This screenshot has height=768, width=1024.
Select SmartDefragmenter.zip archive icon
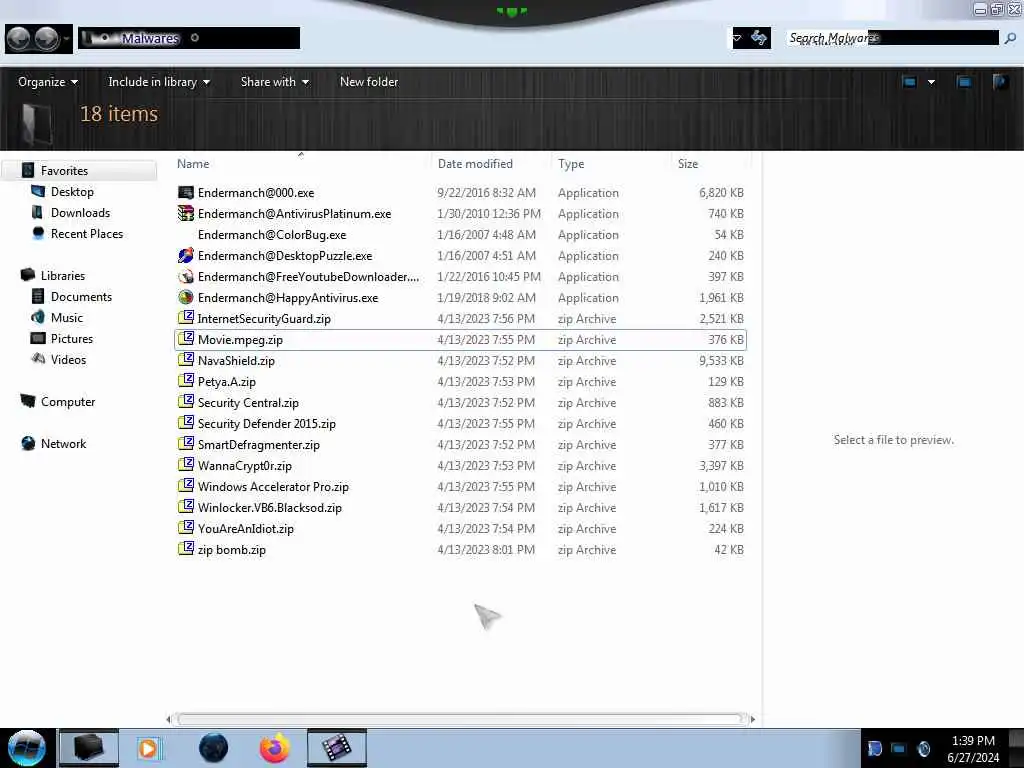tap(186, 444)
